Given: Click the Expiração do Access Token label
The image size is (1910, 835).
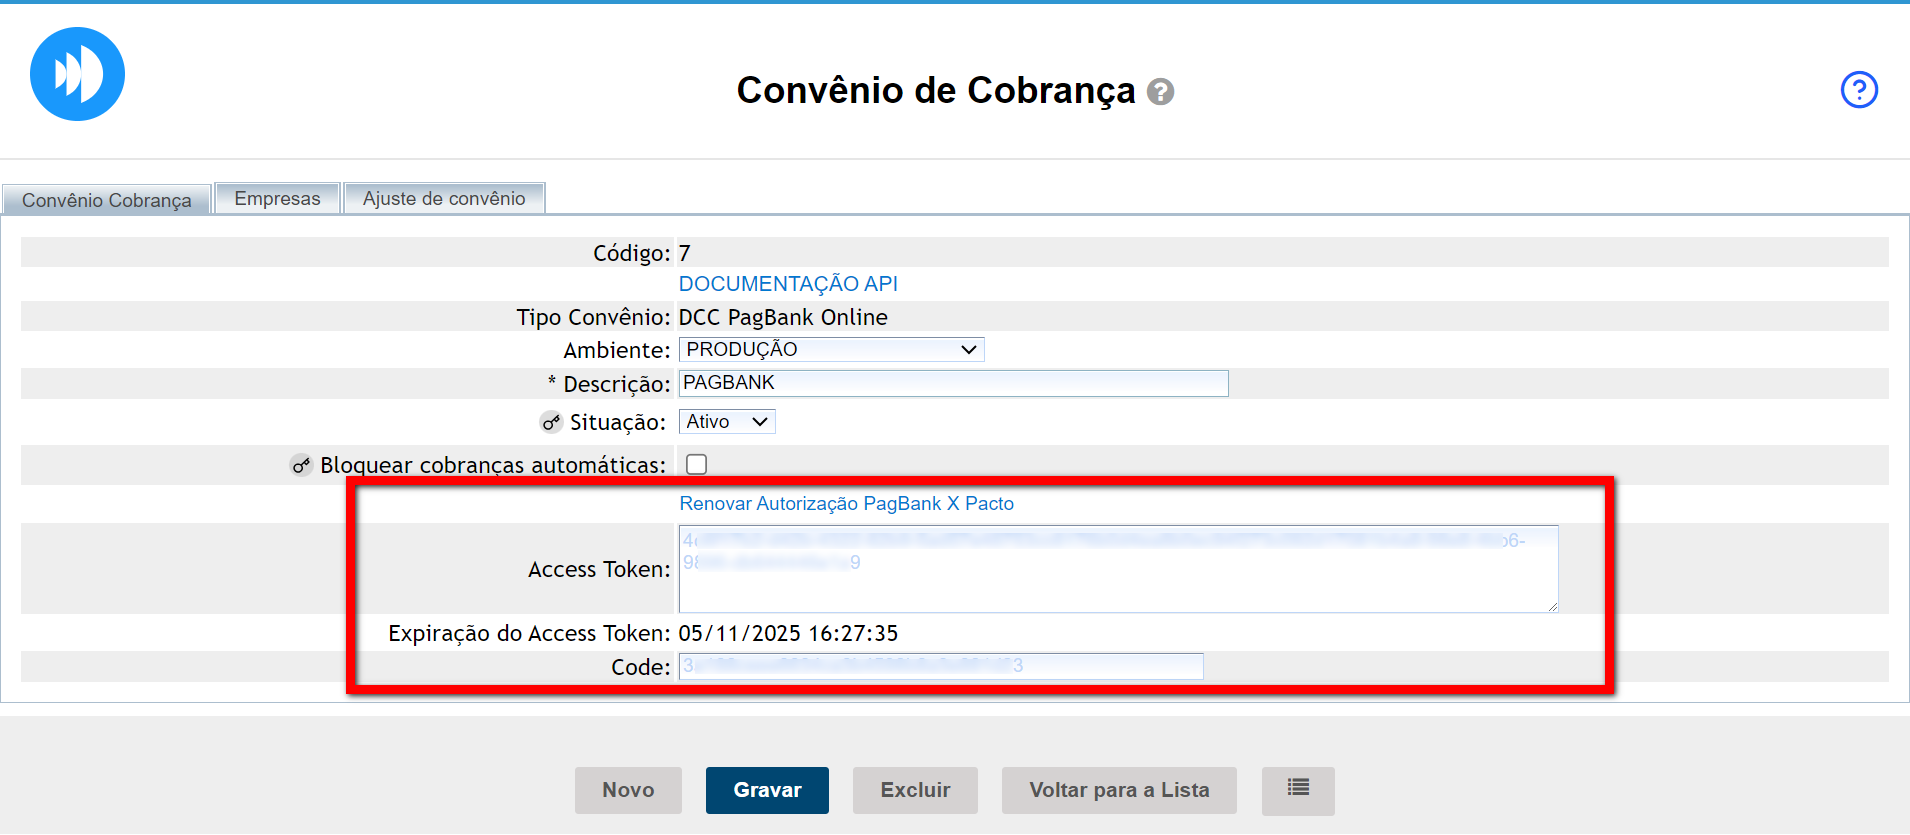Looking at the screenshot, I should click(529, 633).
